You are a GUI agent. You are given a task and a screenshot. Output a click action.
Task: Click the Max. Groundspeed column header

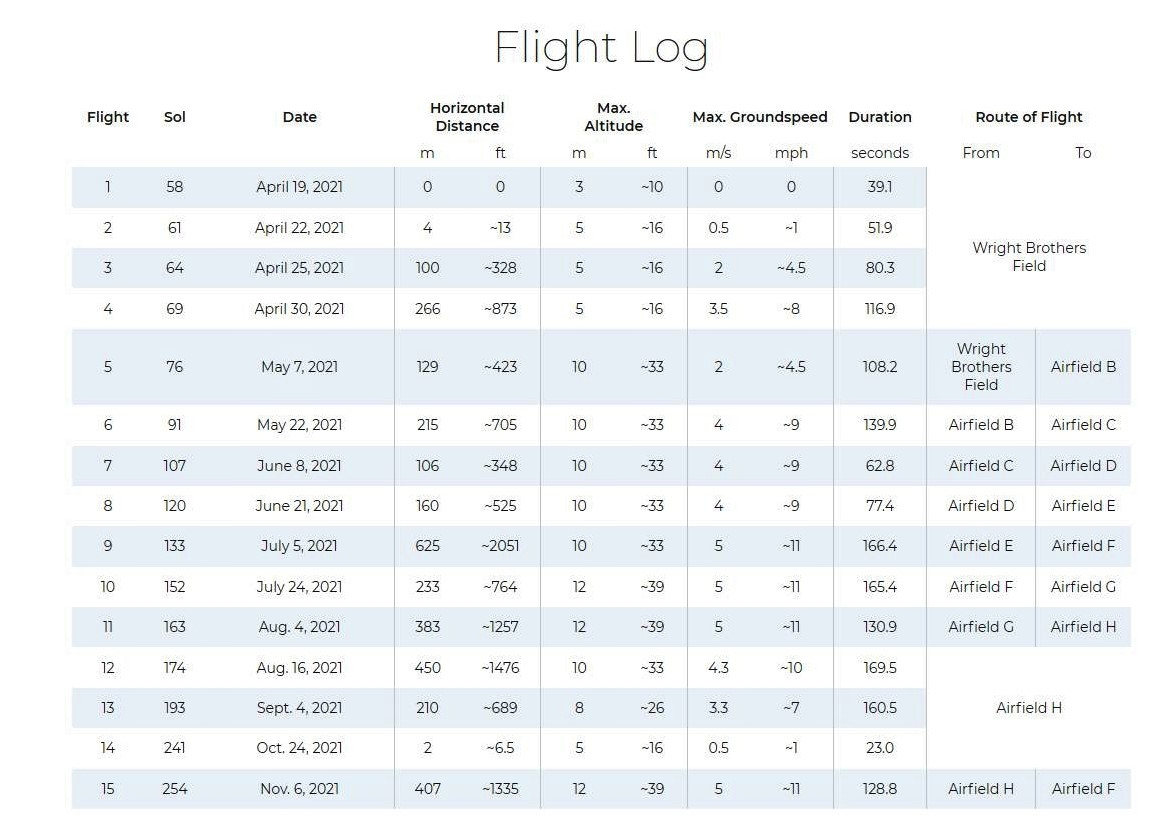click(x=760, y=117)
